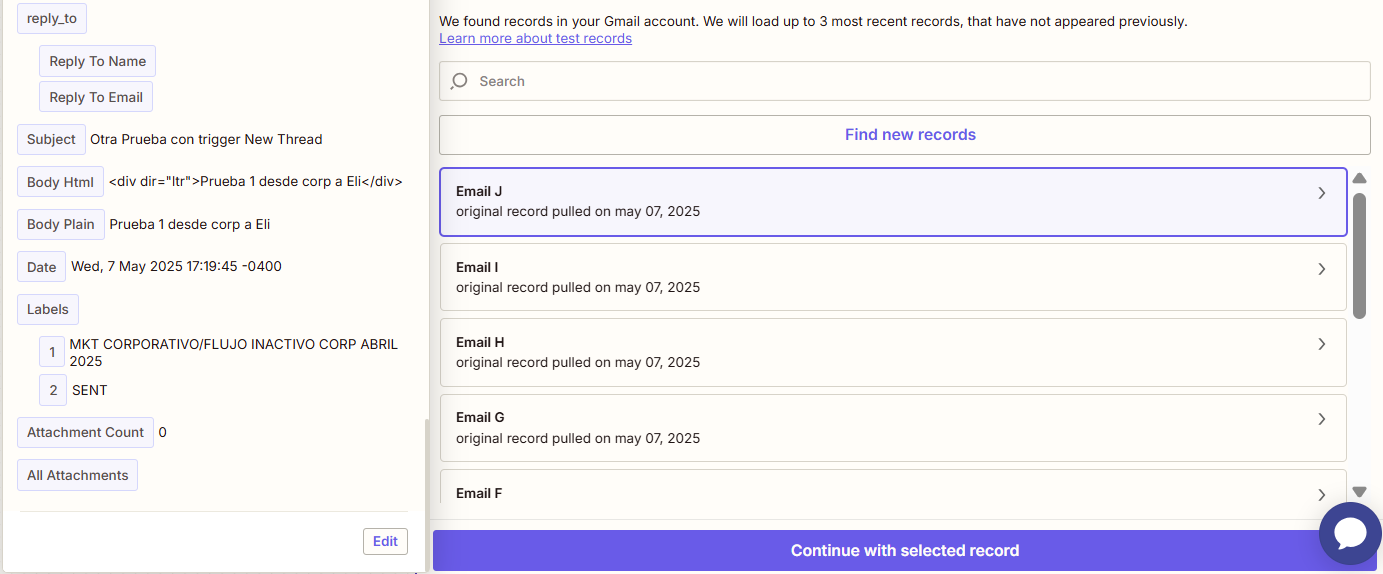Expand the Email J record chevron
The image size is (1383, 574).
coord(1322,193)
